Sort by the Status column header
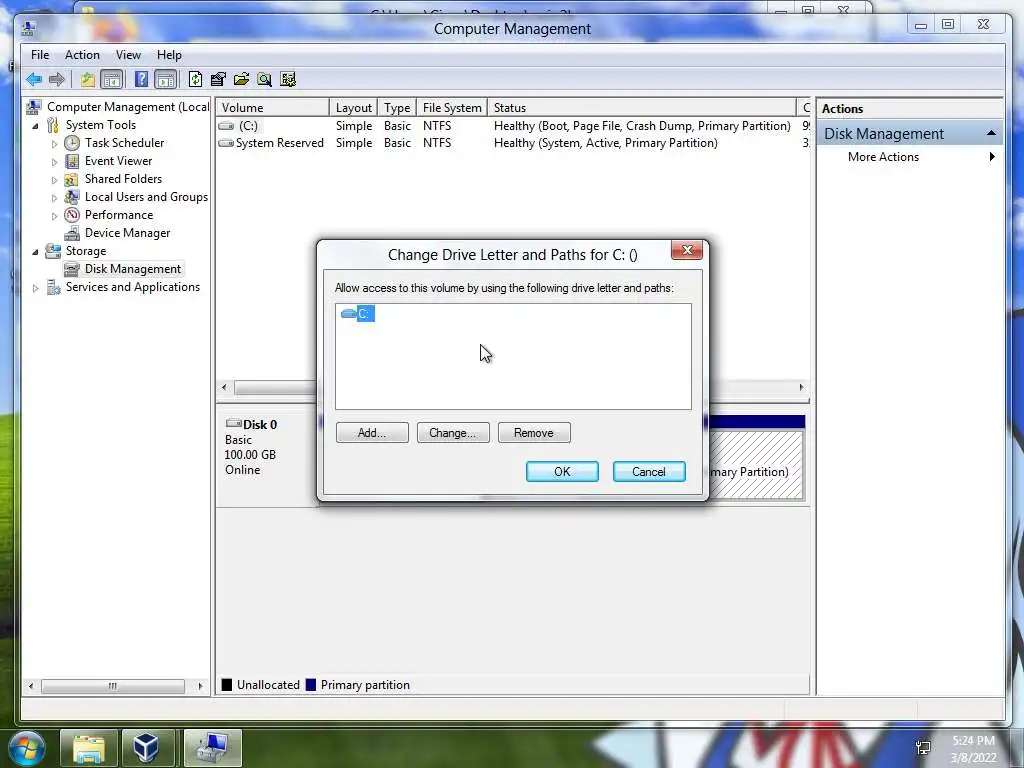1024x768 pixels. (x=641, y=107)
